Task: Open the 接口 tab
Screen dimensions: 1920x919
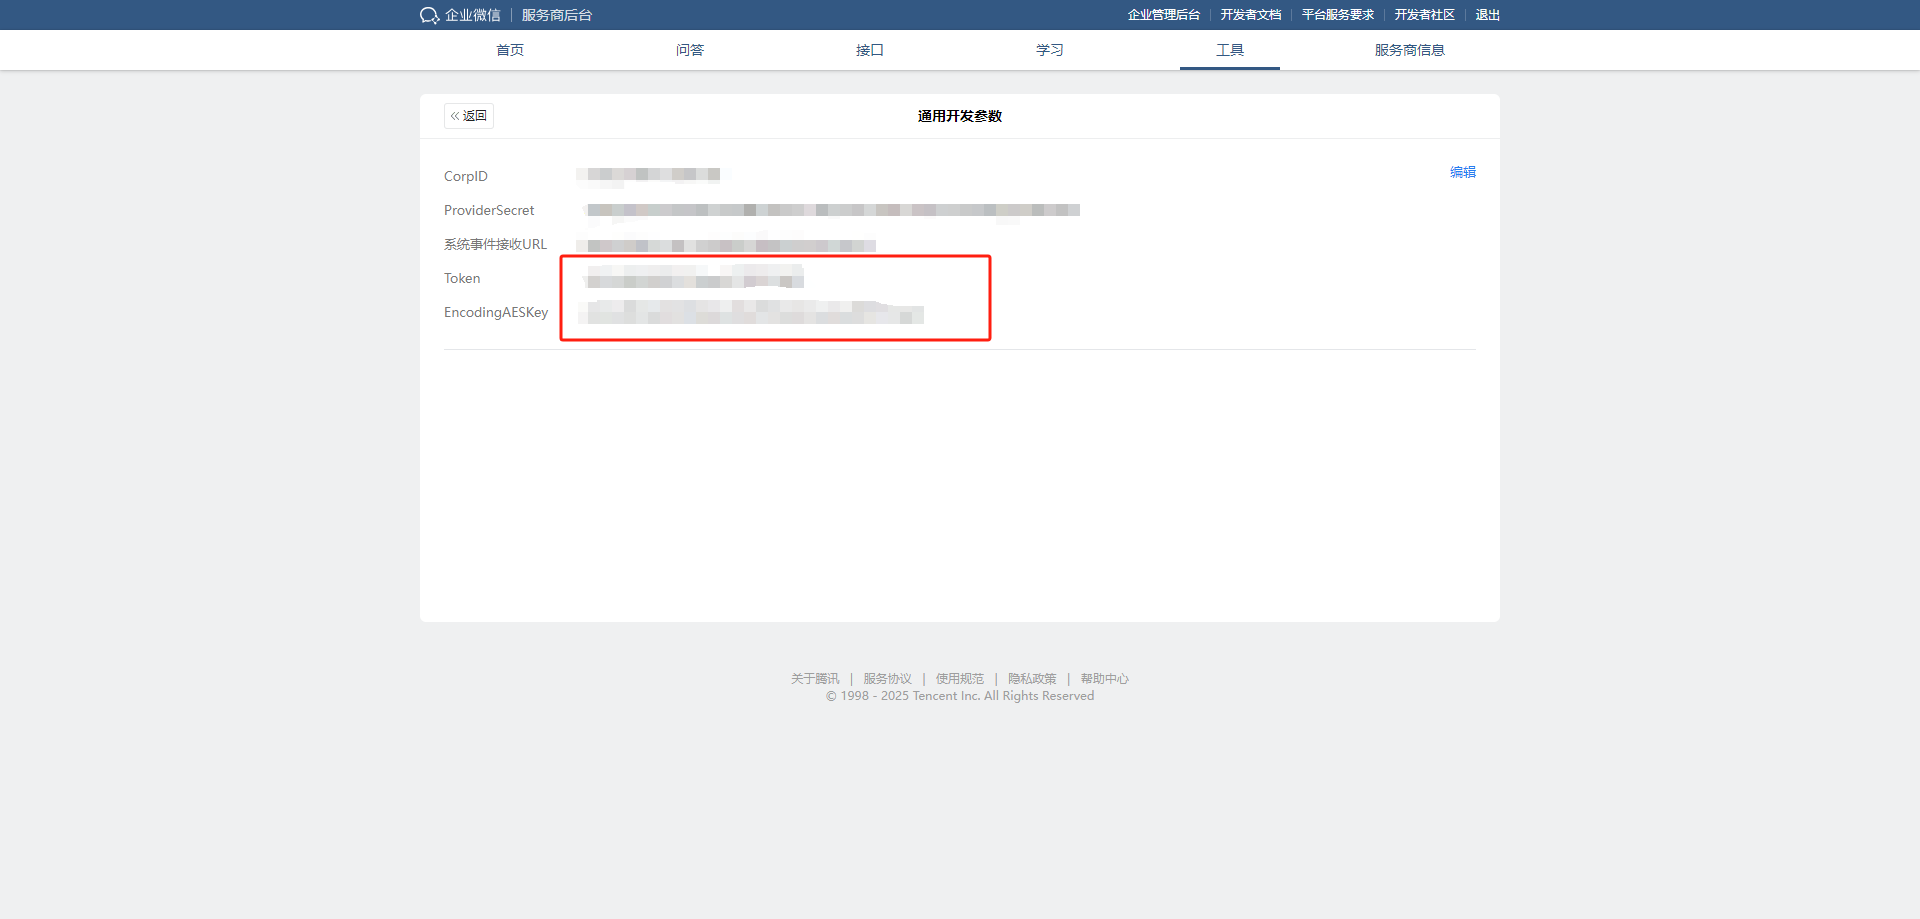Action: pos(870,50)
